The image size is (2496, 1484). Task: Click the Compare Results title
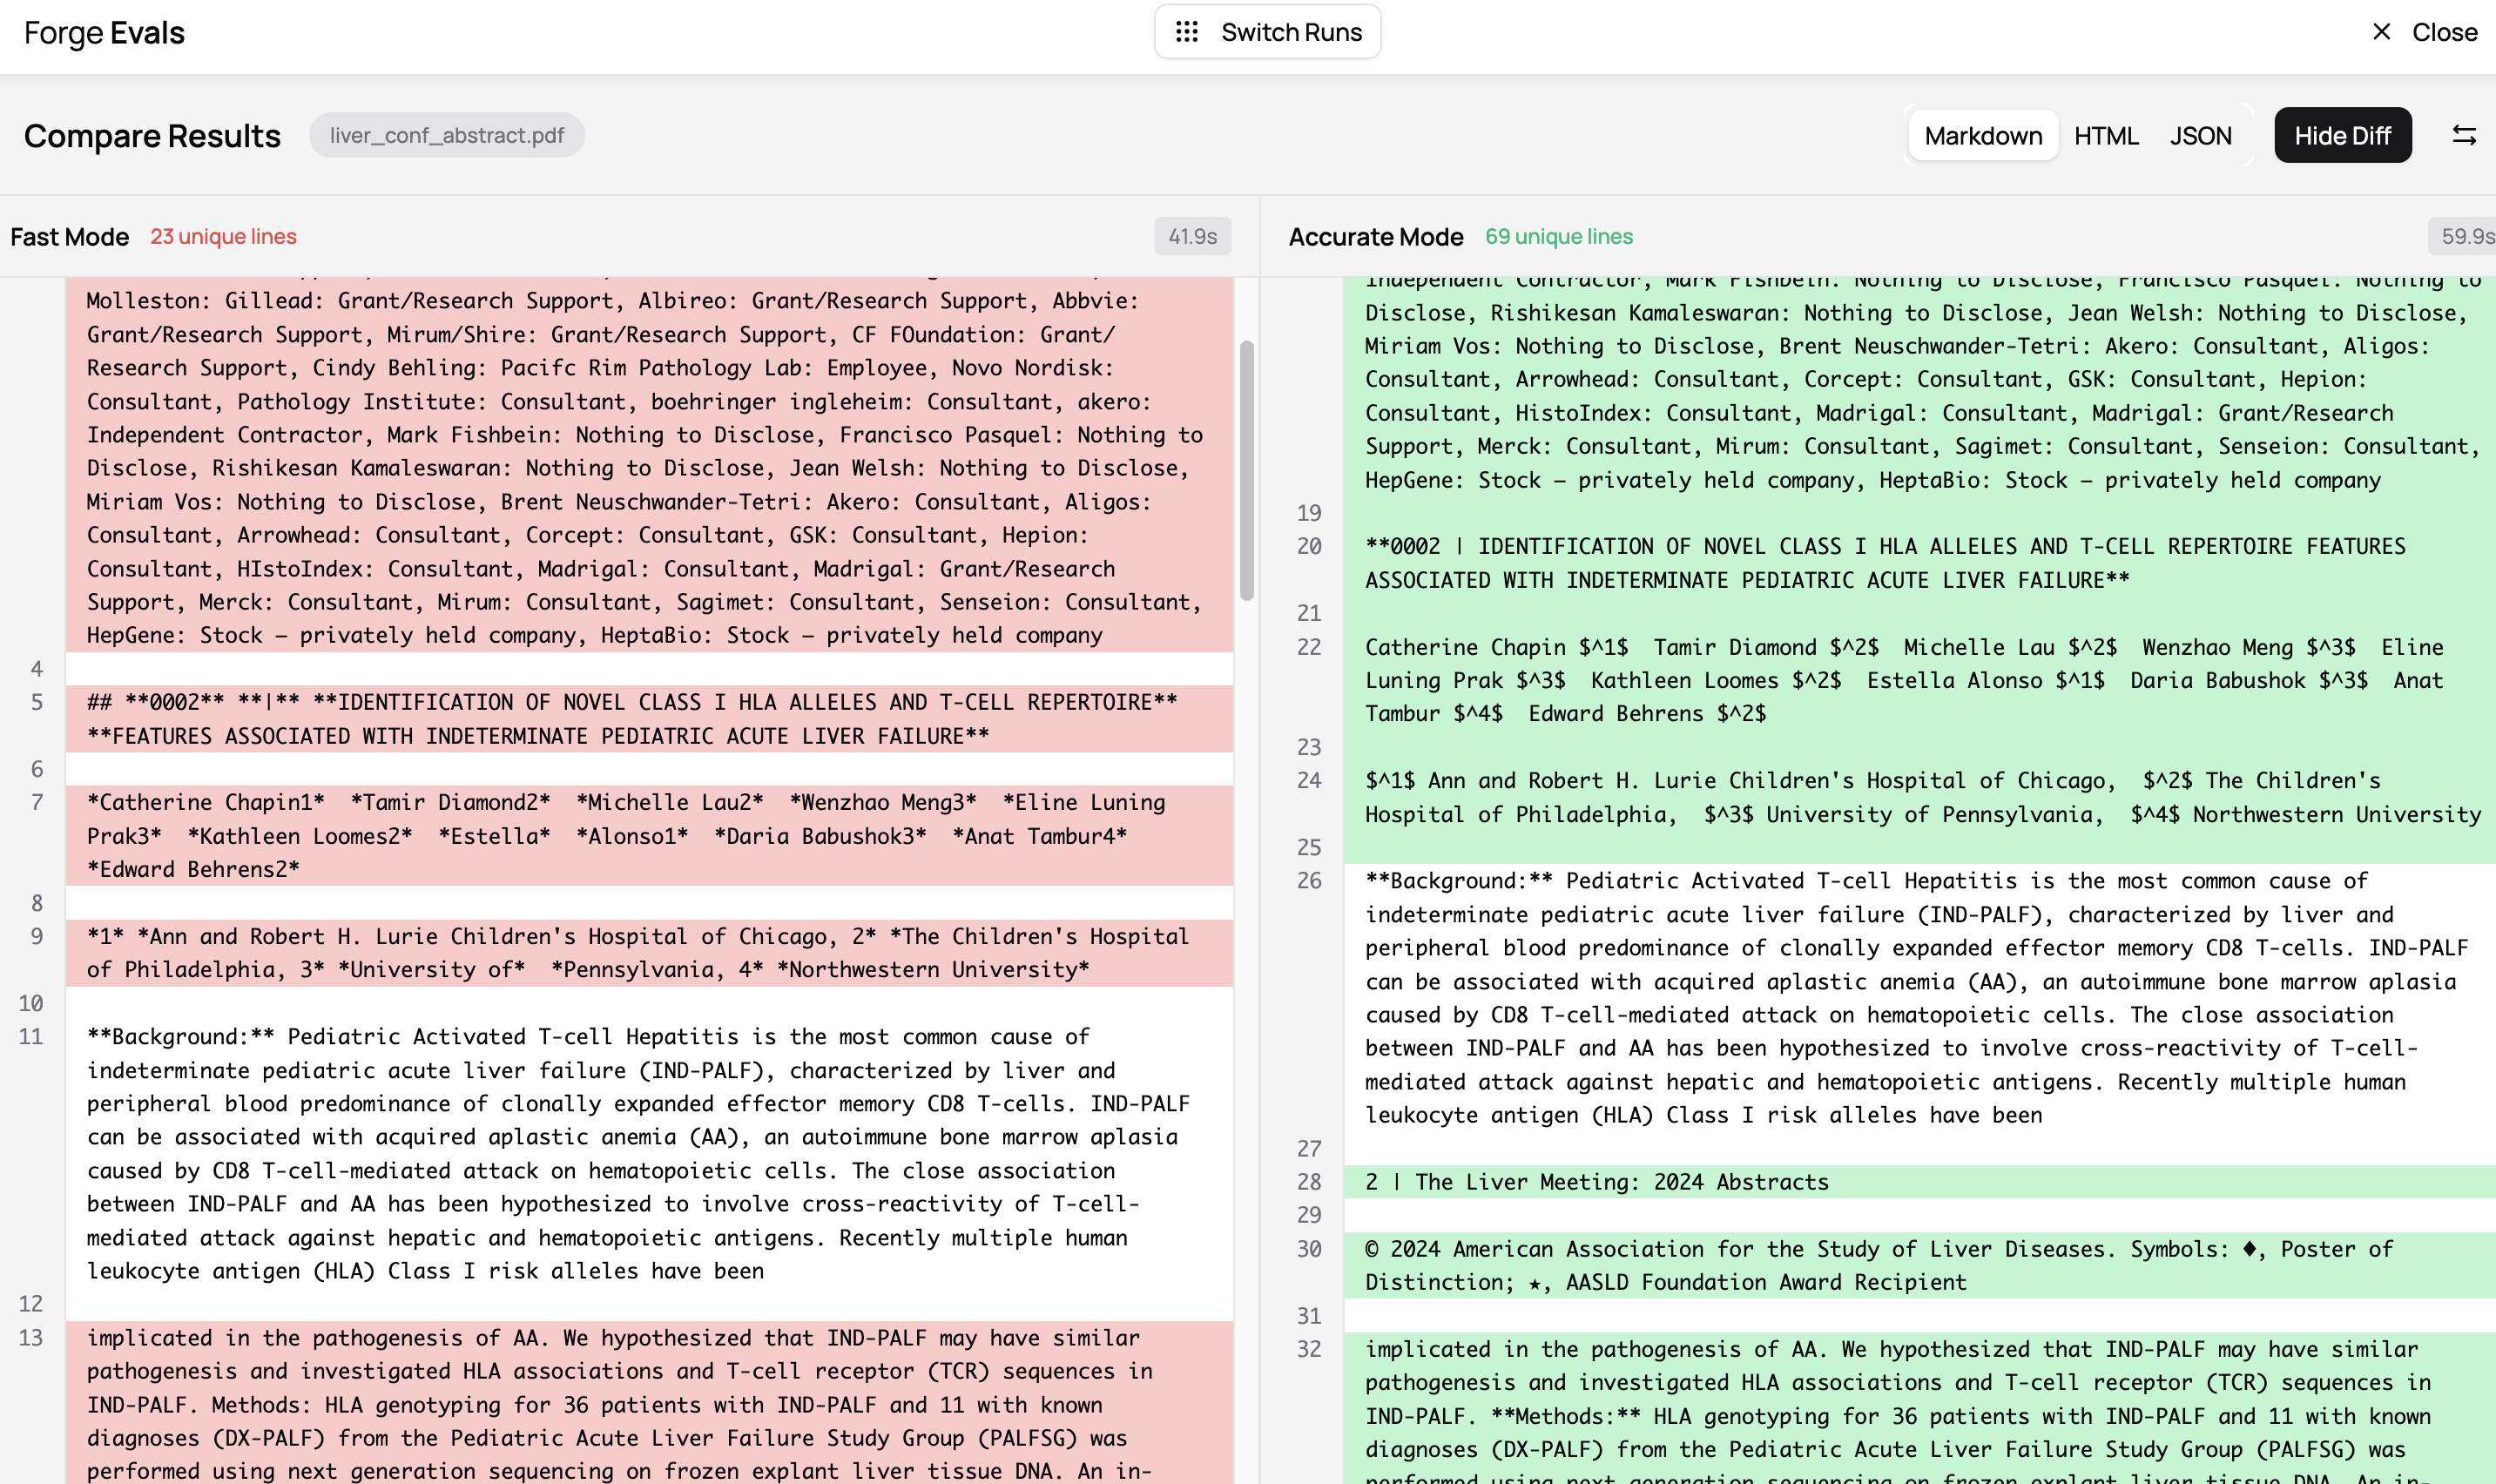152,135
